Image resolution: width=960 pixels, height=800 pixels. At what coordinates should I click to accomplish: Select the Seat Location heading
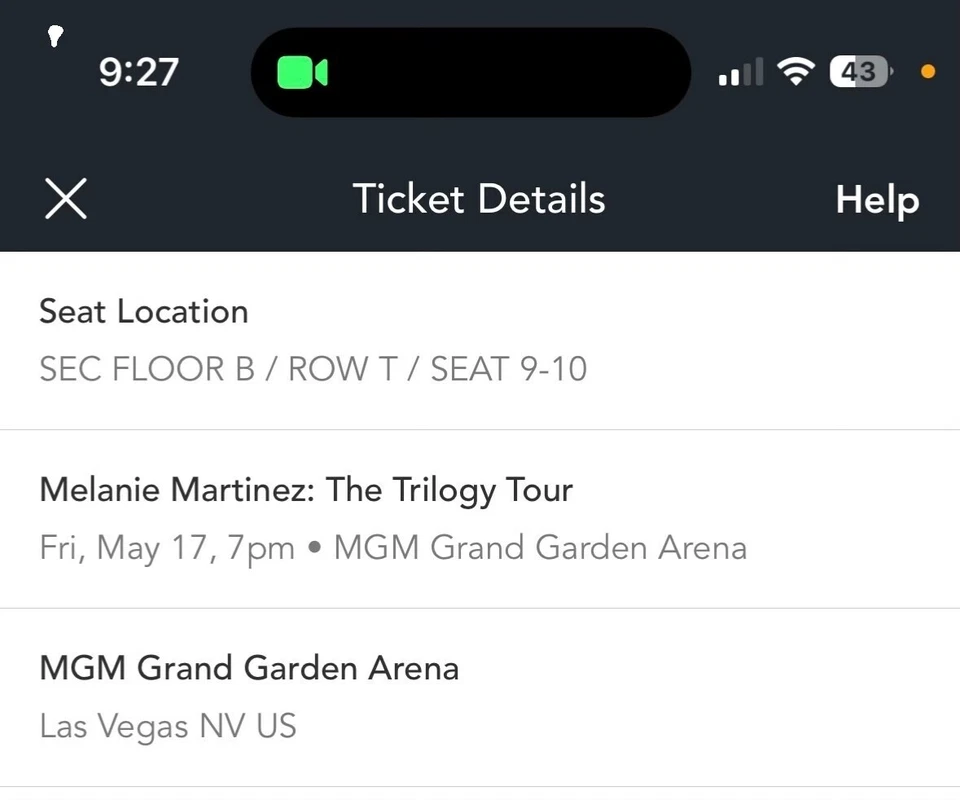pyautogui.click(x=143, y=311)
